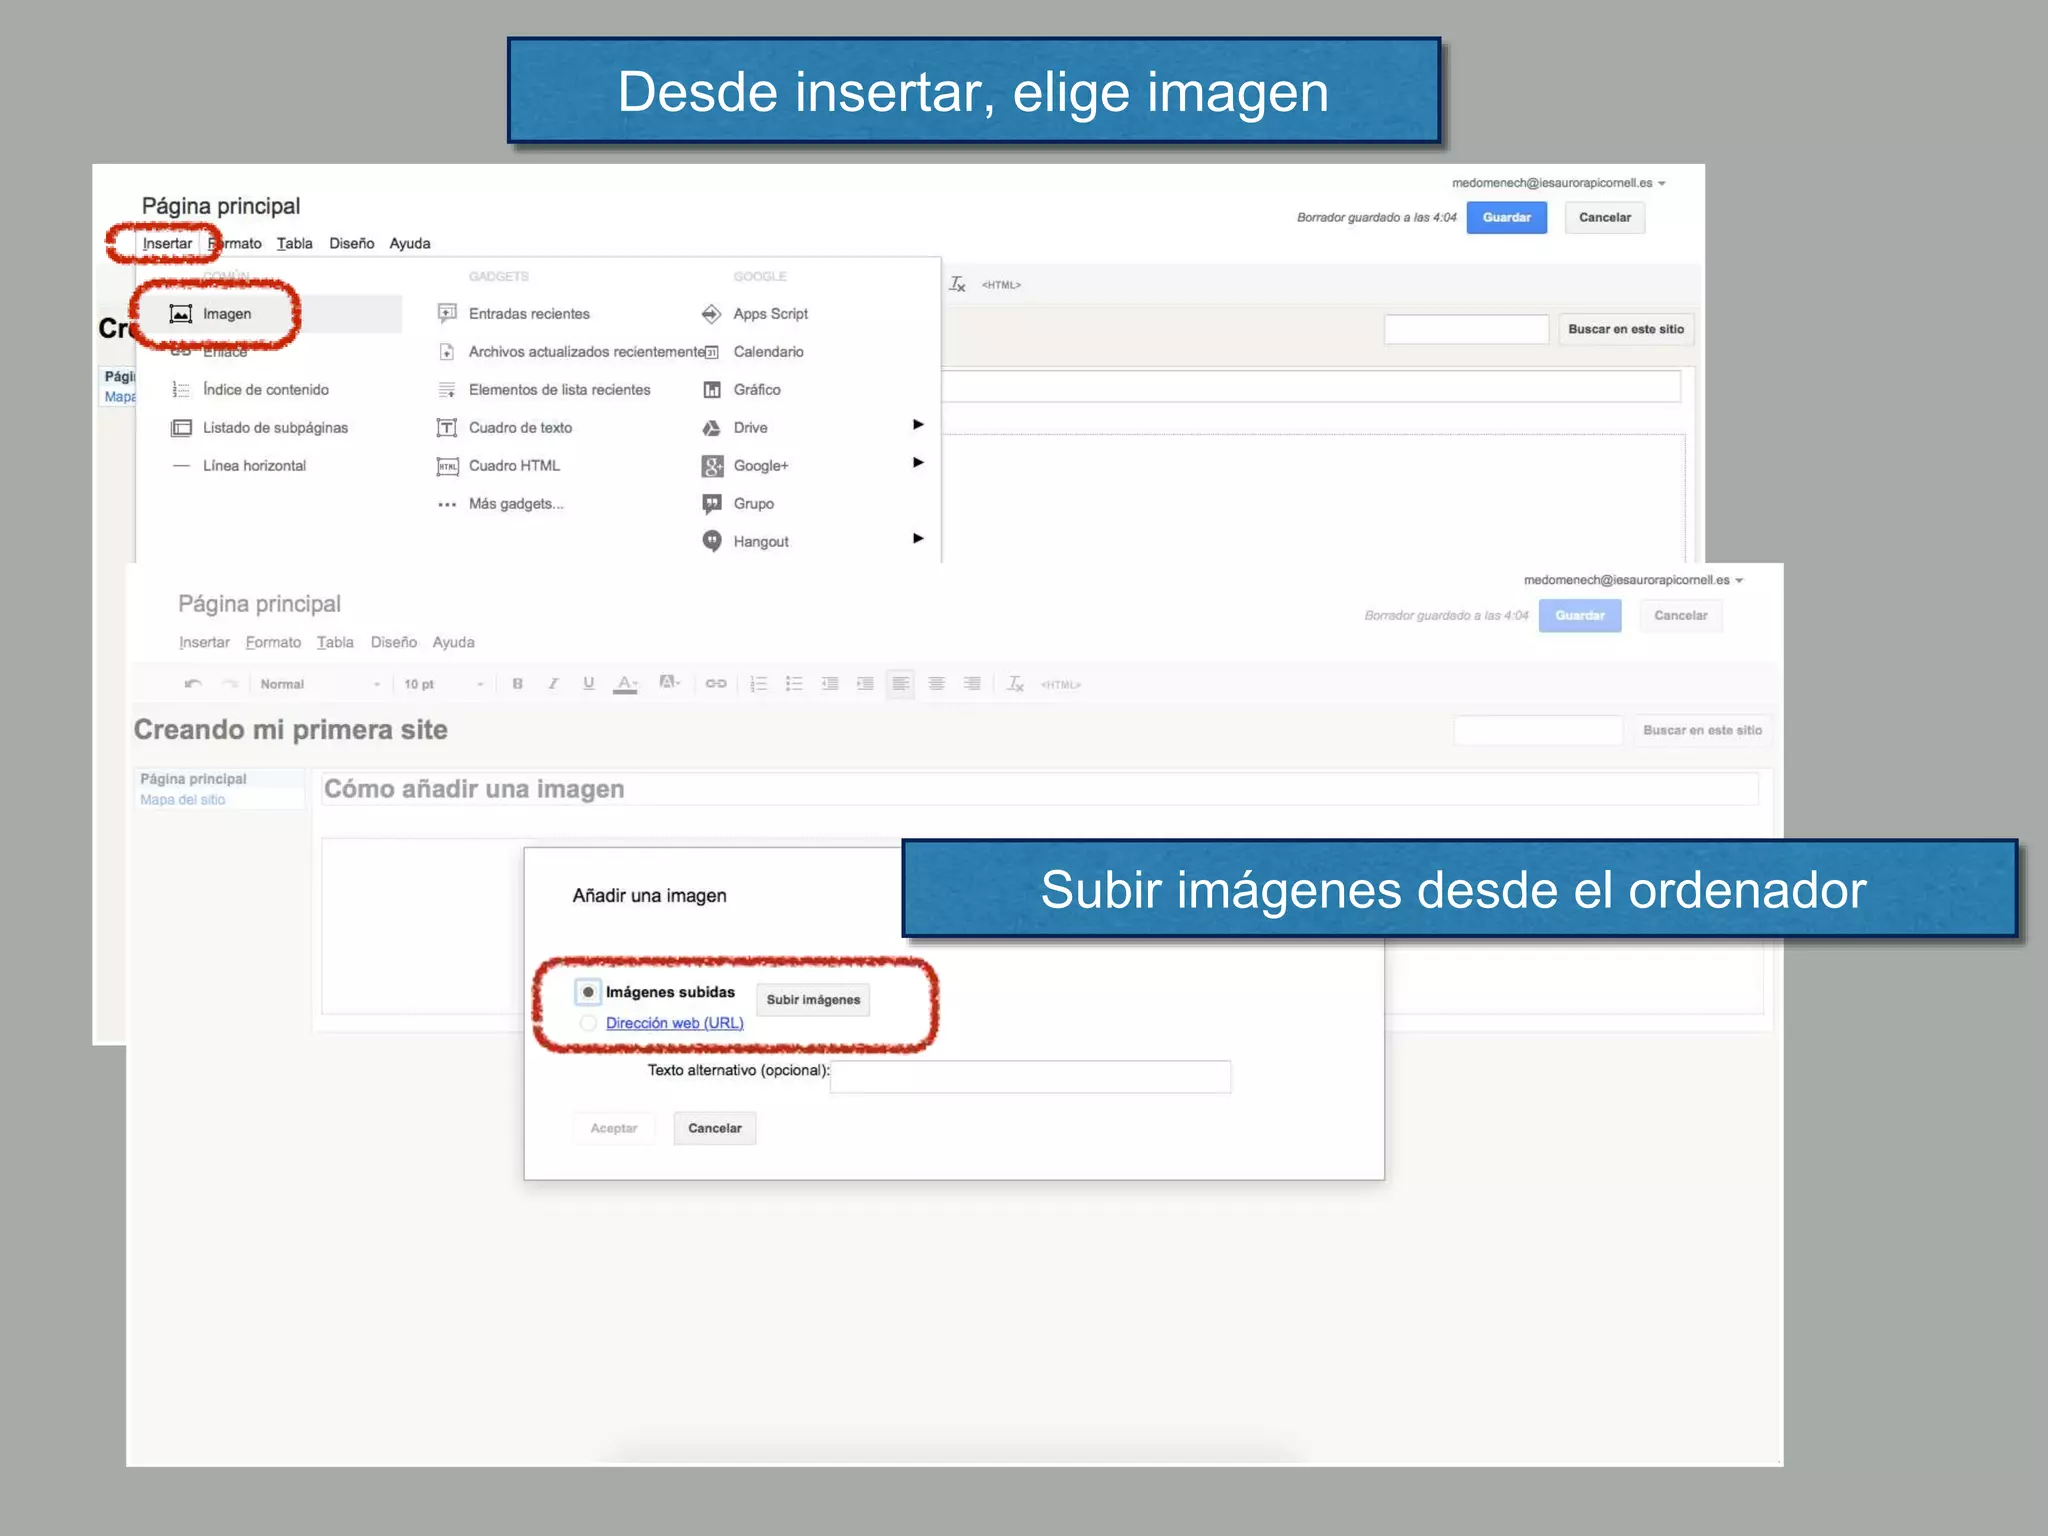This screenshot has height=1536, width=2048.
Task: Click the HTML button in upper editor toolbar
Action: click(1001, 285)
